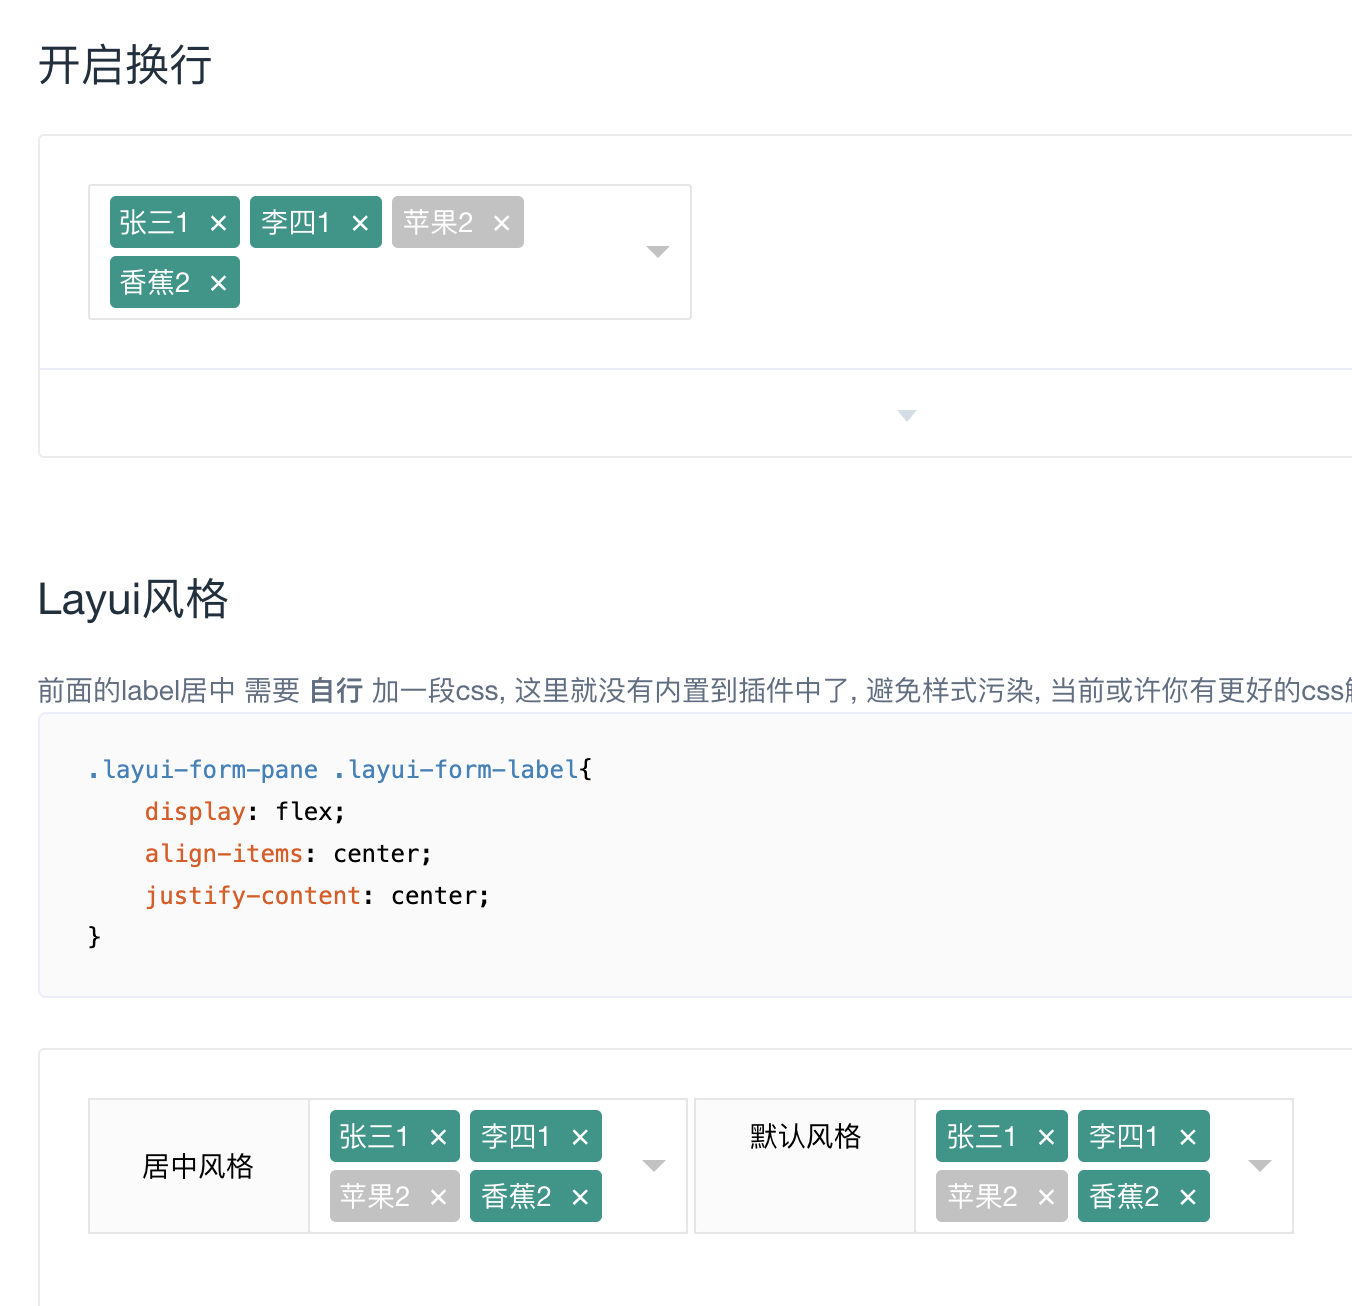Remove the 张三1 tag in 默认风格 select
The image size is (1352, 1306).
pyautogui.click(x=1046, y=1137)
